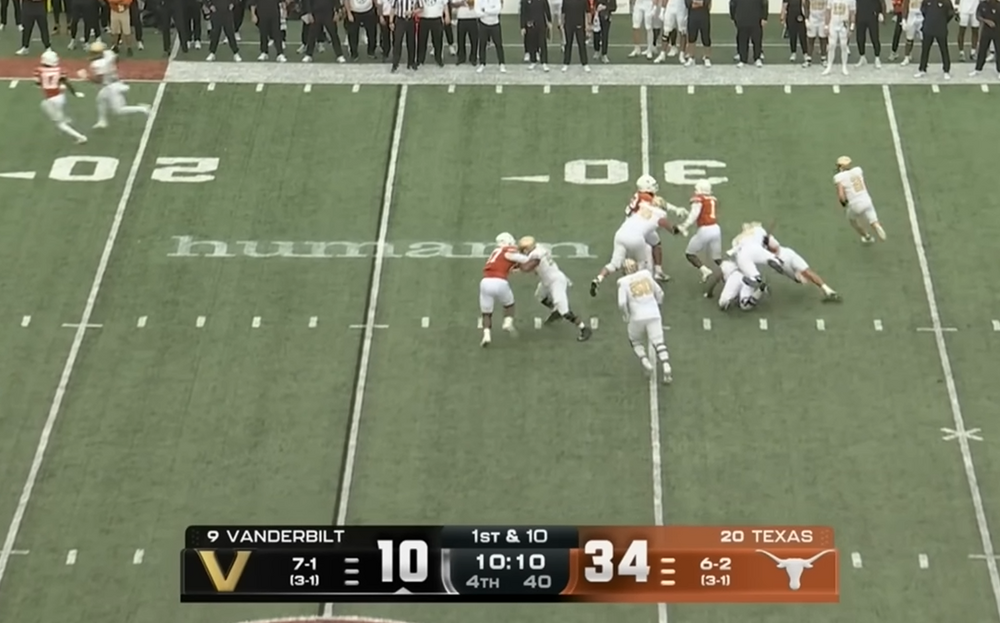The height and width of the screenshot is (623, 1000).
Task: Click the 10:10 game clock
Action: pyautogui.click(x=510, y=562)
